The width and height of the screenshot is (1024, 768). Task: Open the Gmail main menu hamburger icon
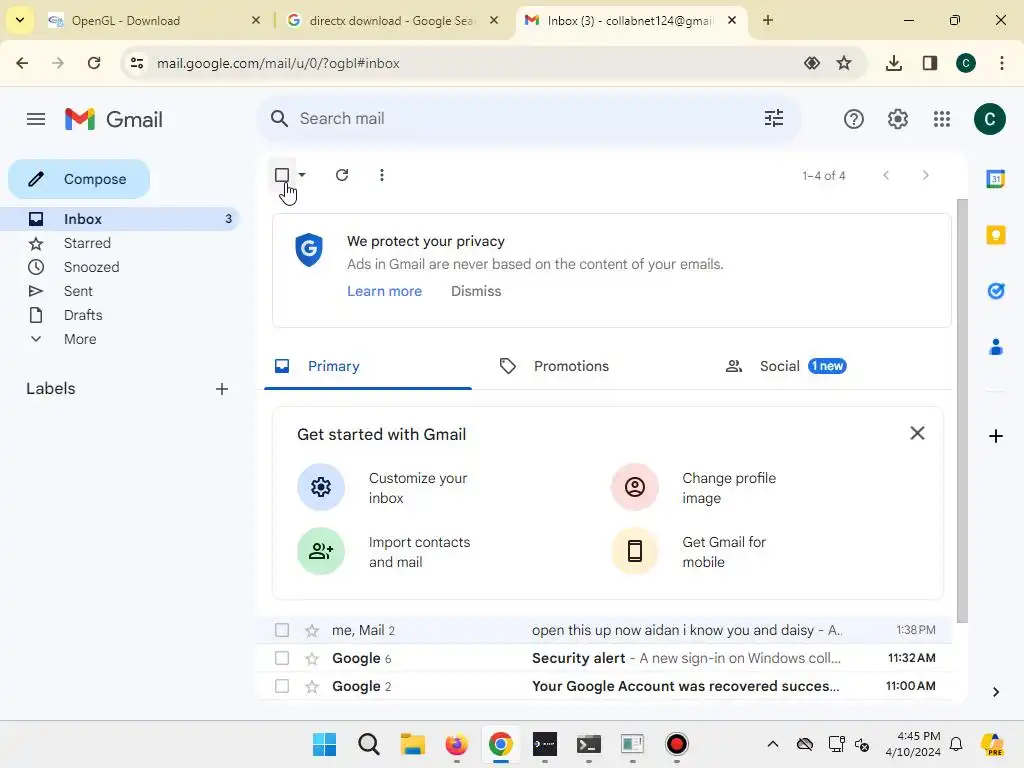click(x=36, y=119)
